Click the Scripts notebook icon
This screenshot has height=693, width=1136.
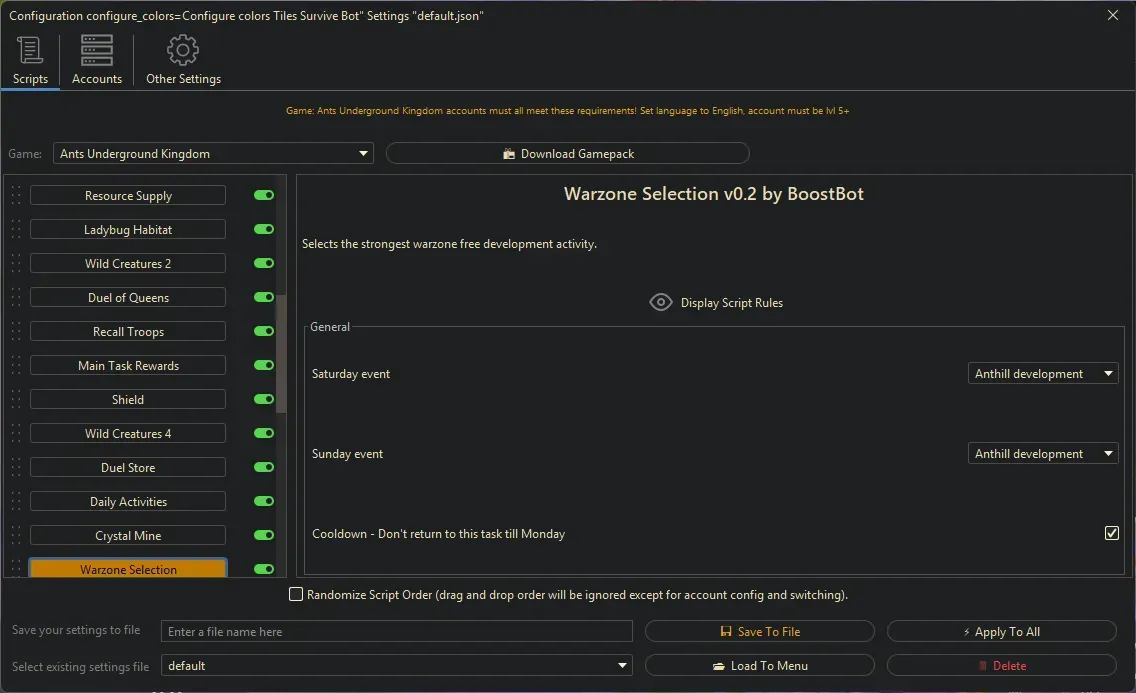click(30, 49)
